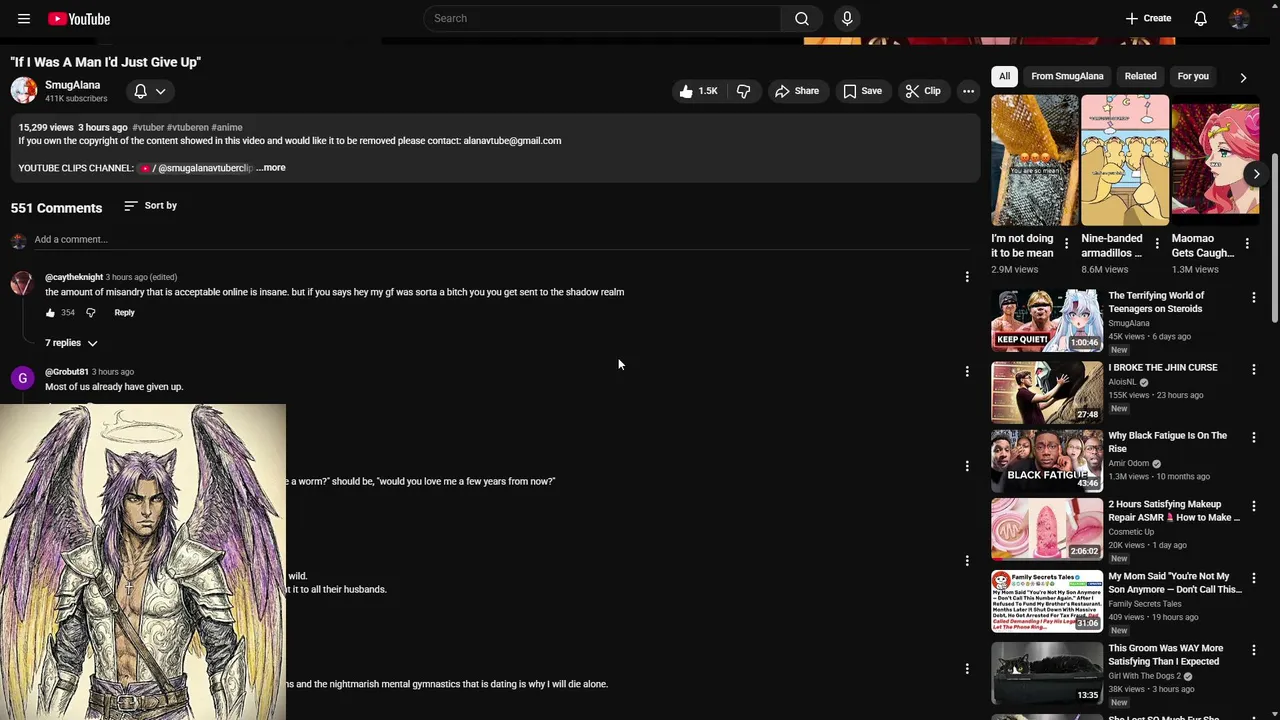The width and height of the screenshot is (1280, 720).
Task: Open I BROKE THE JHIN CURSE title
Action: pyautogui.click(x=1162, y=368)
